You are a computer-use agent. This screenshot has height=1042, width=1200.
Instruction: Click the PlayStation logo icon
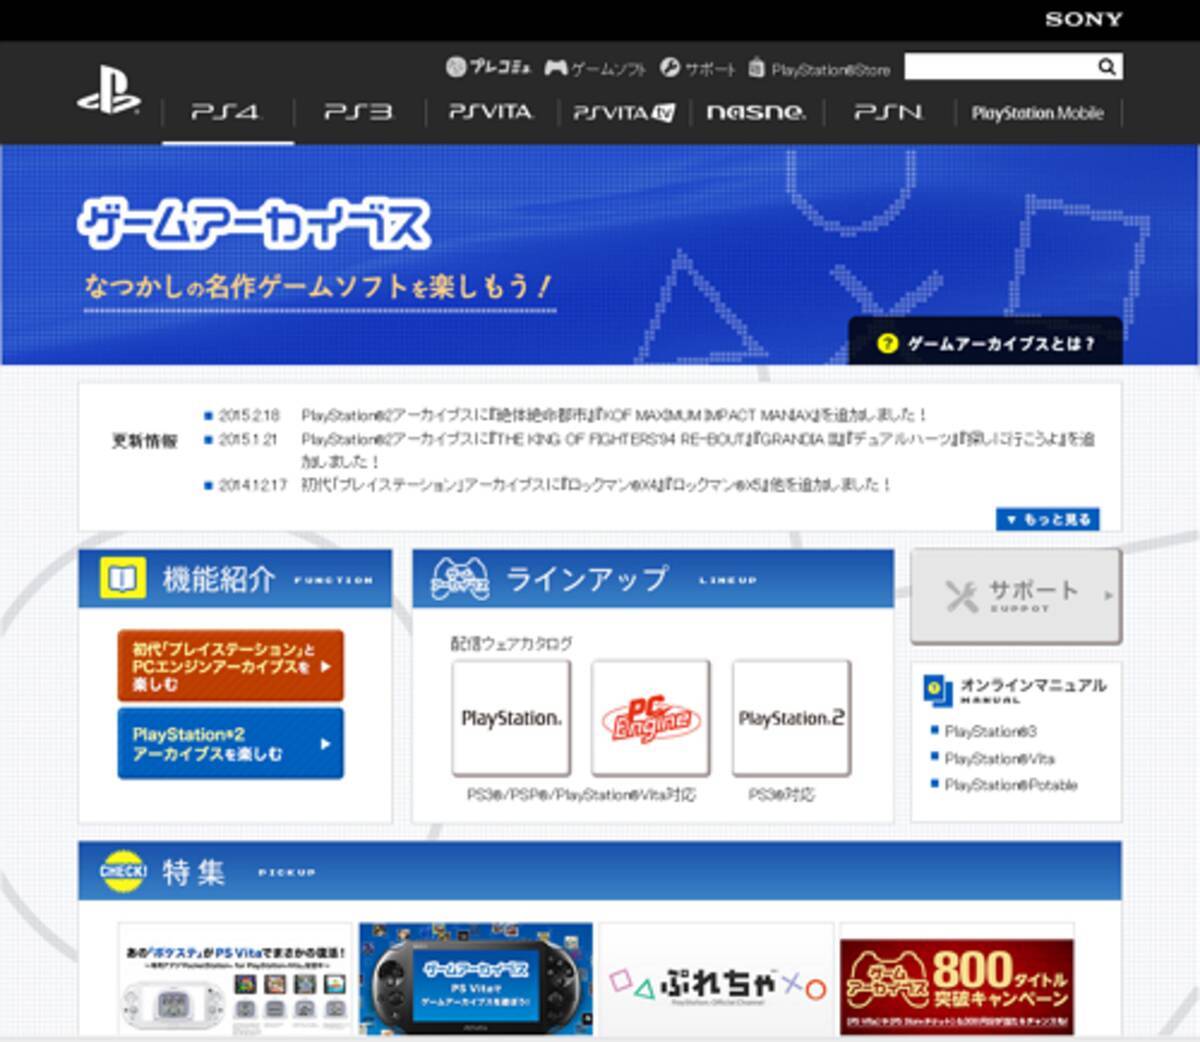[x=108, y=92]
